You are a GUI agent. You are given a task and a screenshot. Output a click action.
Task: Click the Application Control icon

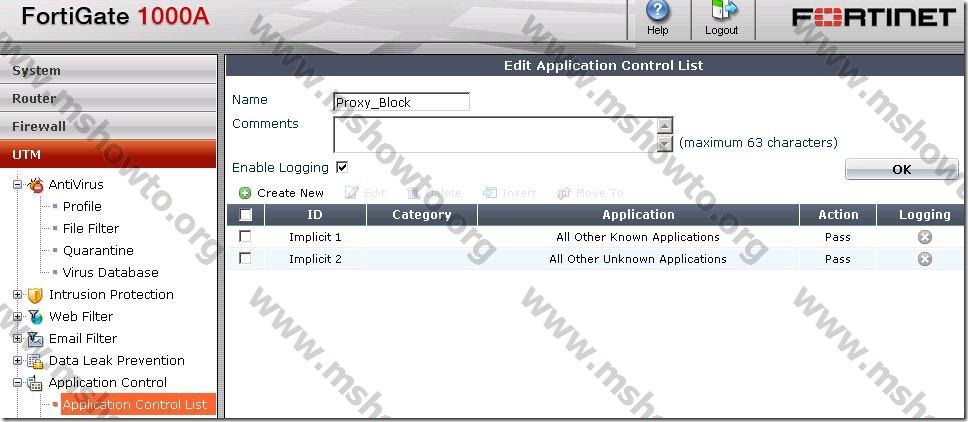pyautogui.click(x=35, y=383)
